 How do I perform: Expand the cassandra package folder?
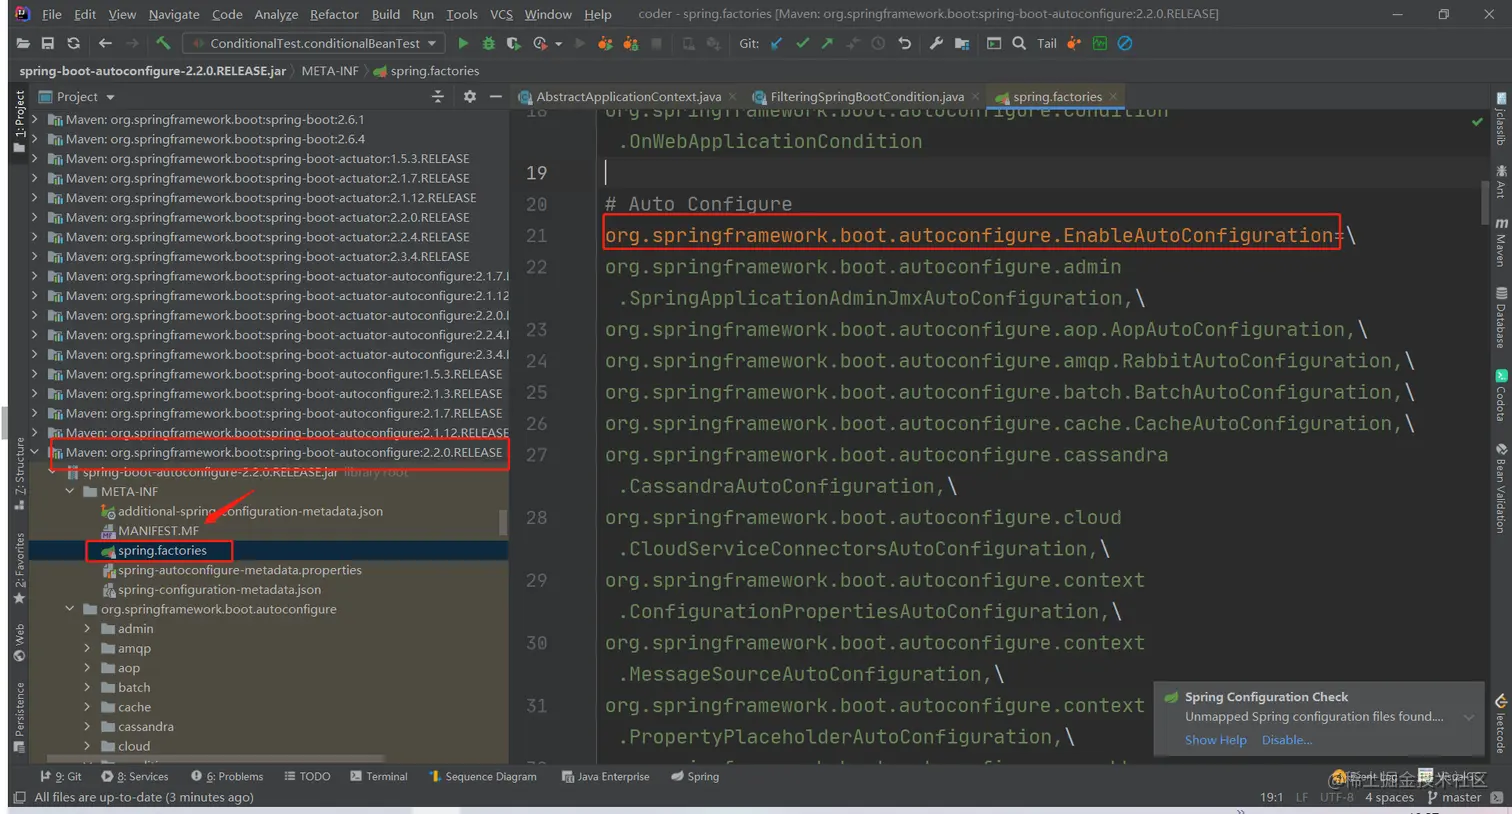(87, 726)
